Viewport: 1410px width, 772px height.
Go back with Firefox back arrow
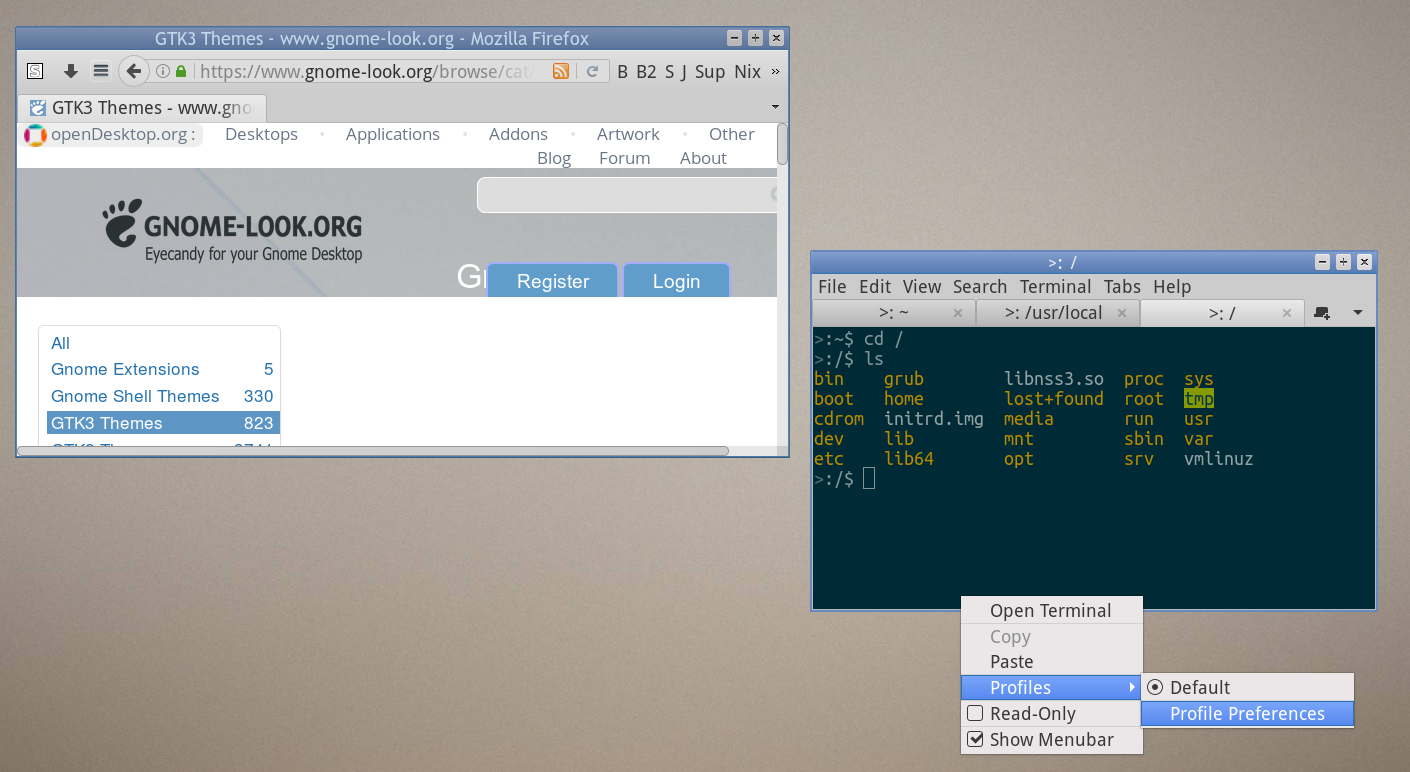(x=133, y=71)
